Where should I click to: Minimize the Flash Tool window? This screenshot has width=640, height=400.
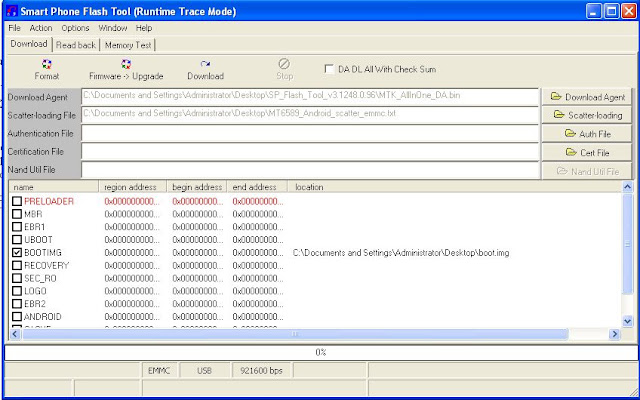click(594, 11)
